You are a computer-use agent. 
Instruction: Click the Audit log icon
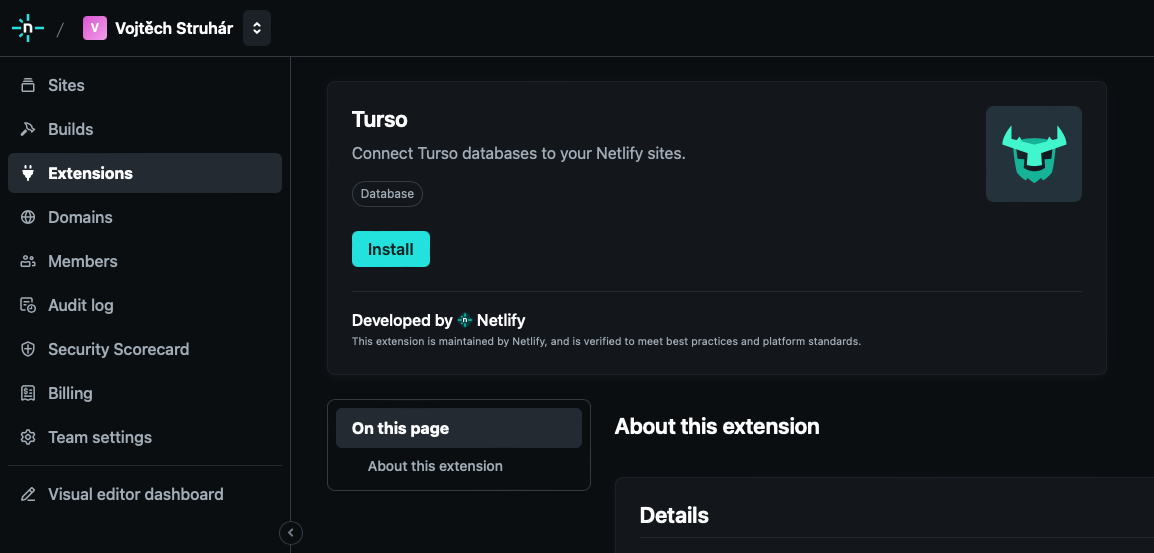tap(28, 305)
